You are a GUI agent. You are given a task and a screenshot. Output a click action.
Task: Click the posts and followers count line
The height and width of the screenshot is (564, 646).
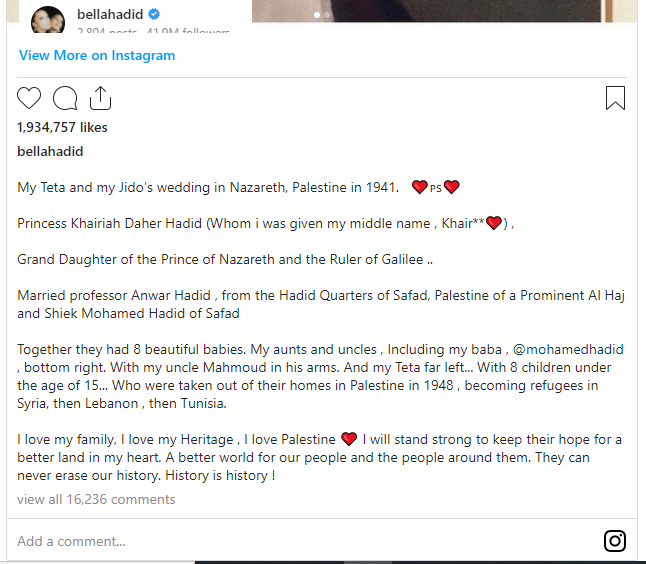pos(153,32)
